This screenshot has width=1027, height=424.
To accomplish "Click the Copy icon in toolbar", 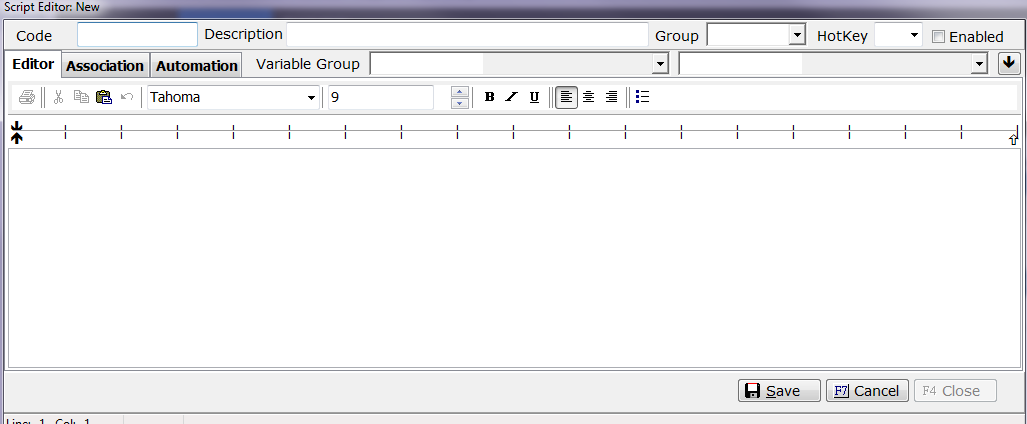I will [81, 97].
